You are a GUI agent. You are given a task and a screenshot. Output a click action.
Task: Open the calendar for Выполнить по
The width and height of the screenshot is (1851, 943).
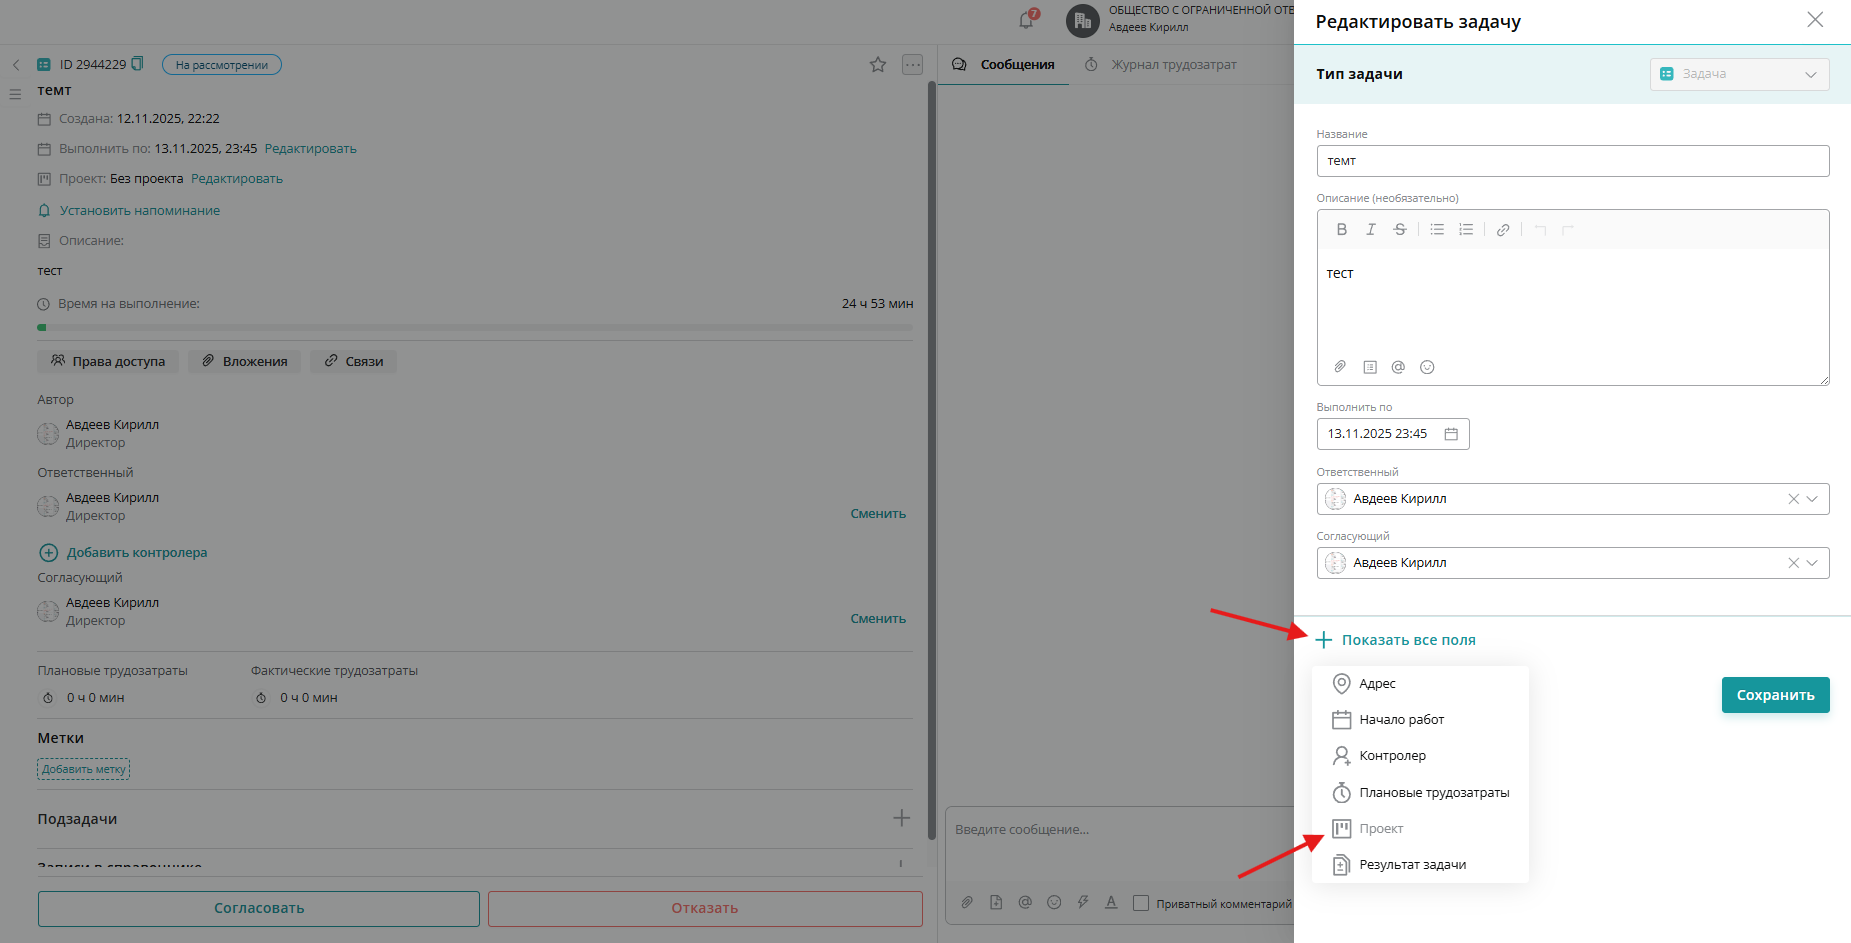(x=1451, y=434)
